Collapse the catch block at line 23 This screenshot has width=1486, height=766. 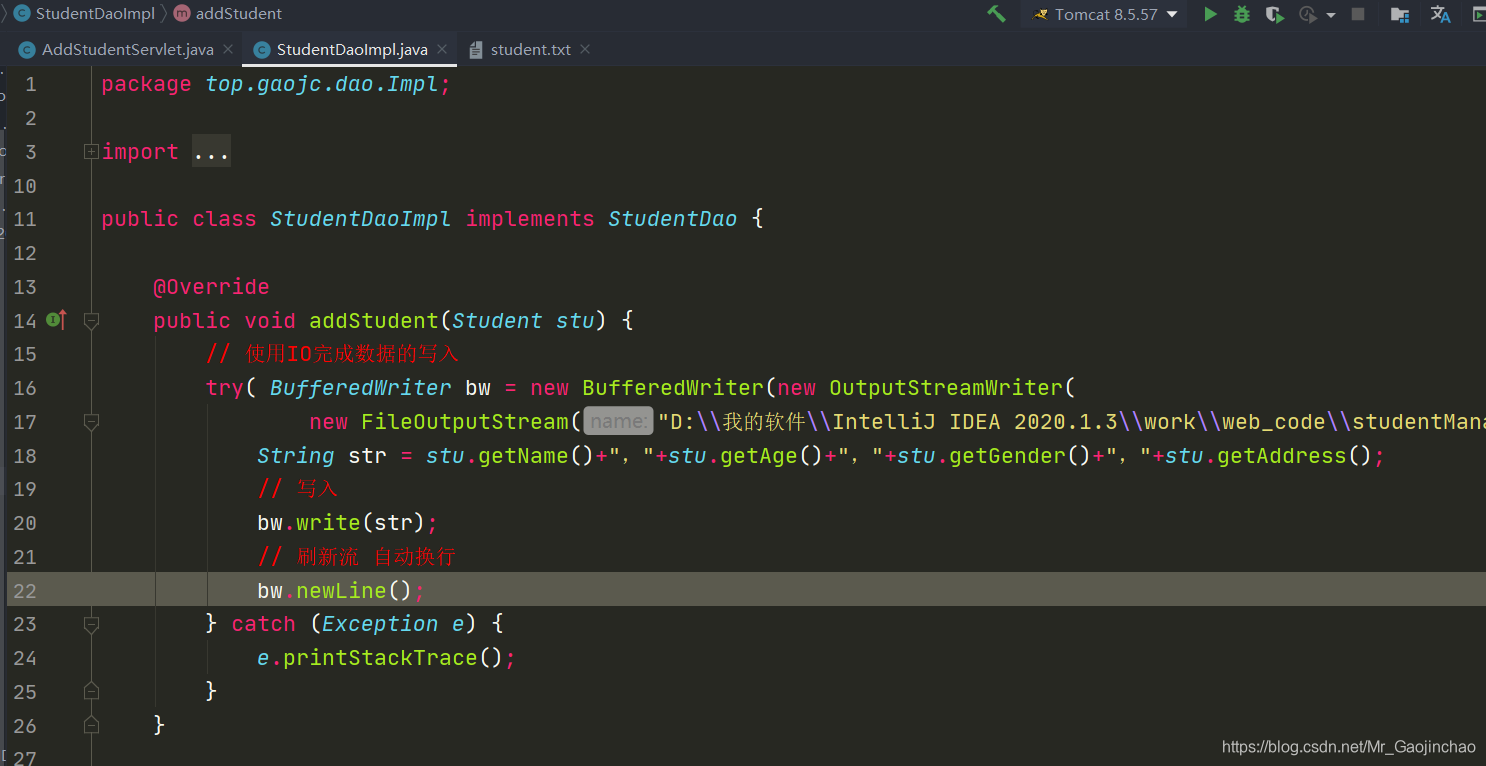point(91,624)
